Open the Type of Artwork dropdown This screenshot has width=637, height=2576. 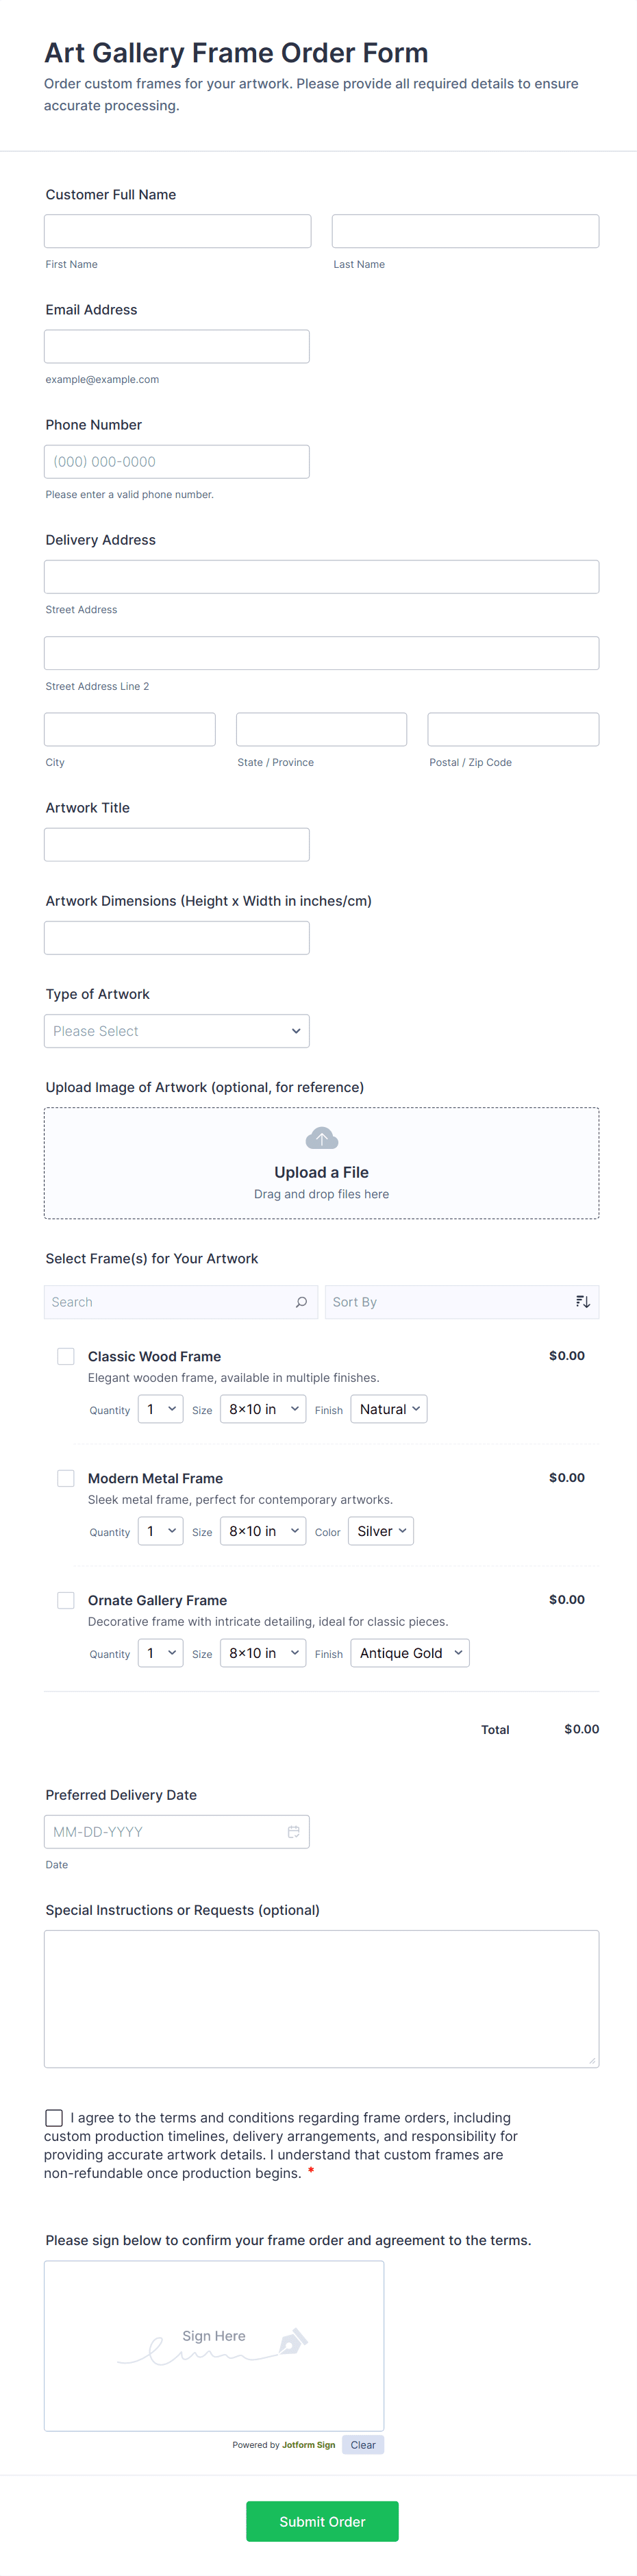(176, 1031)
